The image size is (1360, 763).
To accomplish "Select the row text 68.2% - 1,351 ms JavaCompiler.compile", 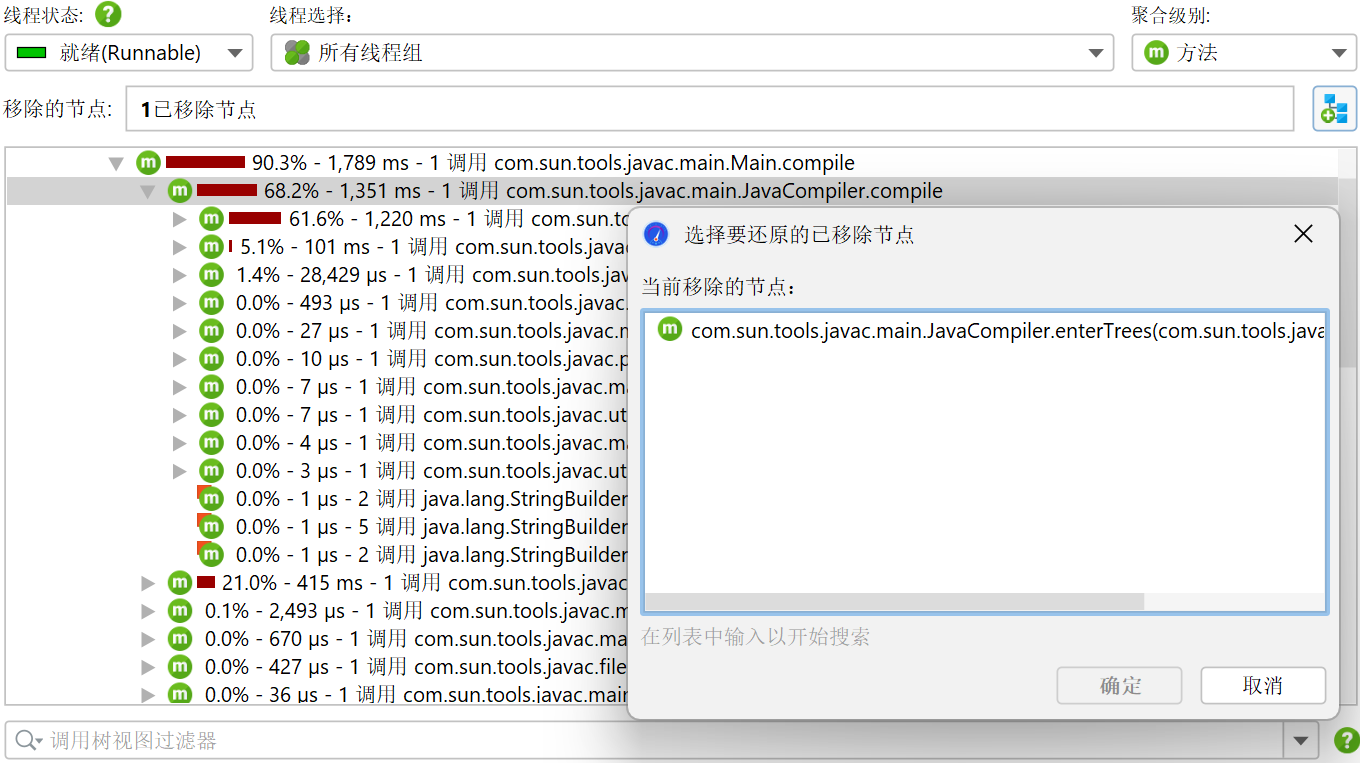I will click(603, 191).
